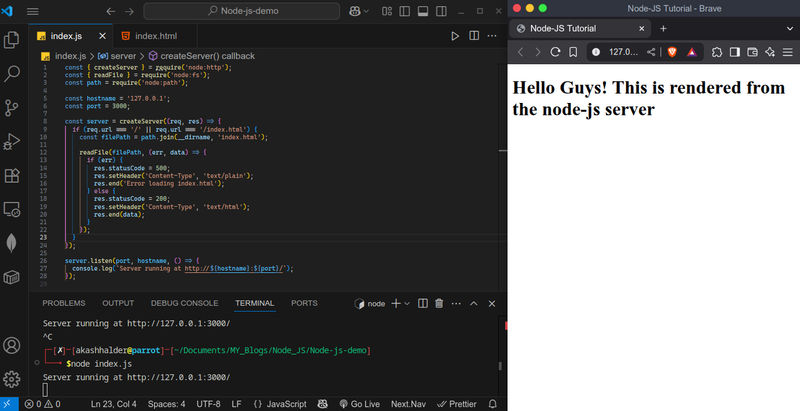
Task: Open the Manage gear in VS Code
Action: [x=11, y=379]
